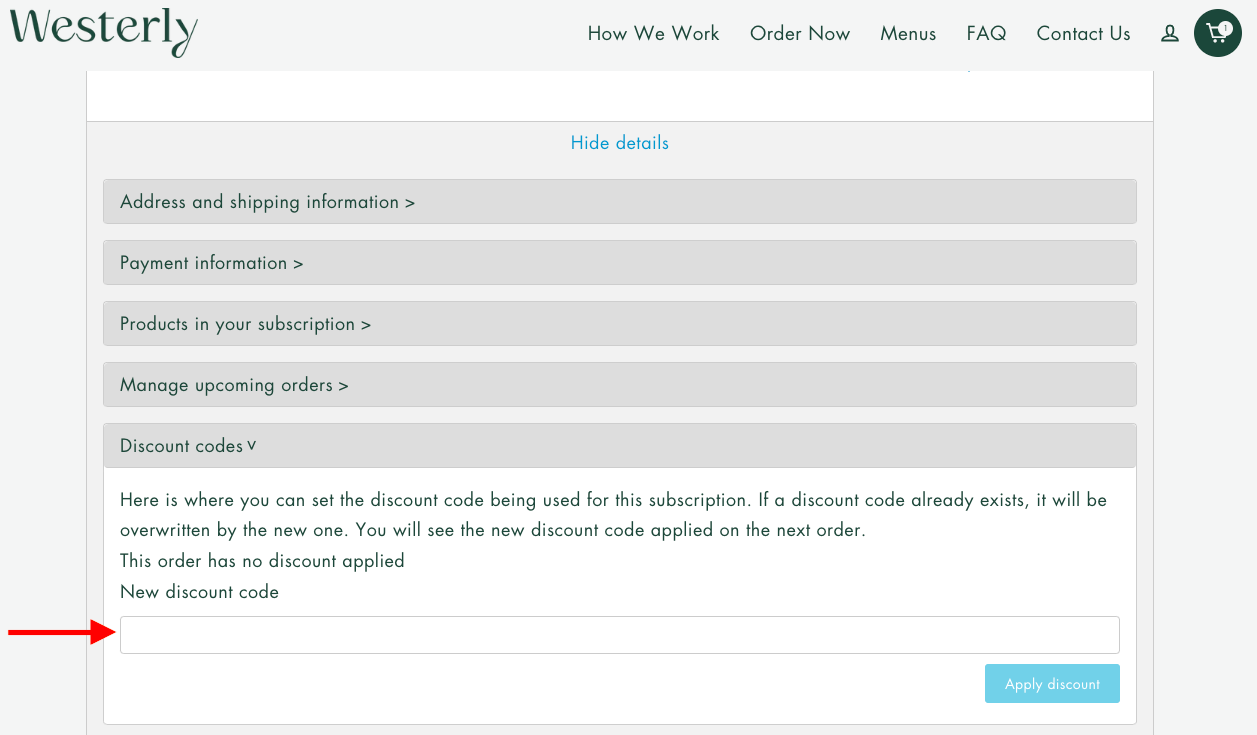
Task: Expand the Manage upcoming orders section
Action: point(619,384)
